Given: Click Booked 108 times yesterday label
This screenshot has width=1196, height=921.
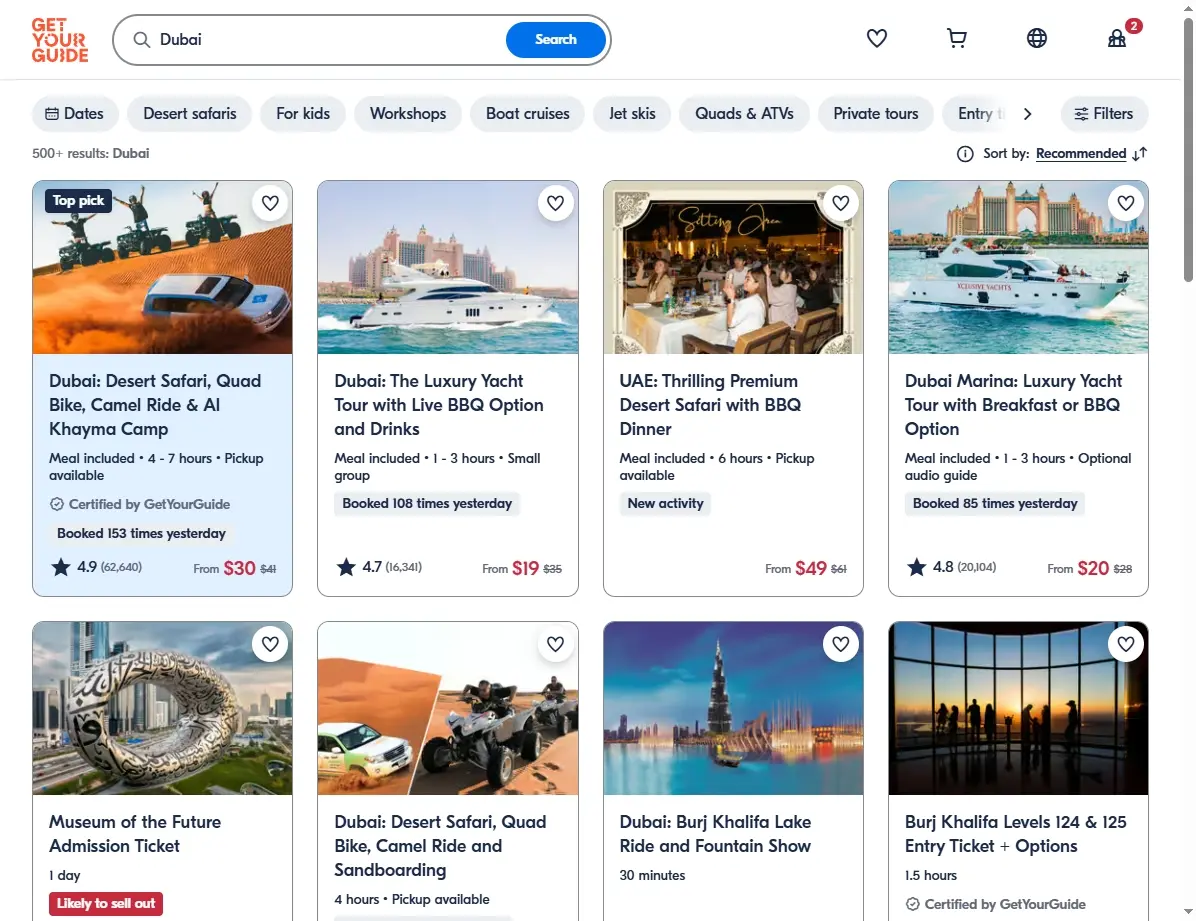Looking at the screenshot, I should (427, 504).
